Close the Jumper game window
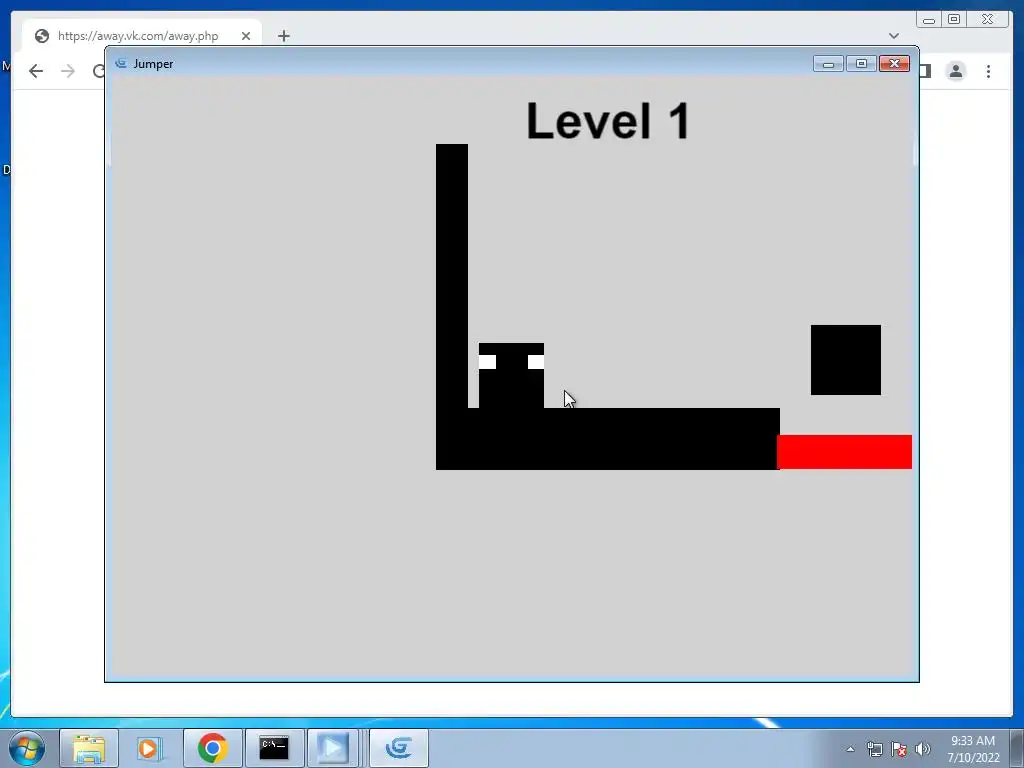Screen dimensions: 1024x768 click(x=894, y=63)
